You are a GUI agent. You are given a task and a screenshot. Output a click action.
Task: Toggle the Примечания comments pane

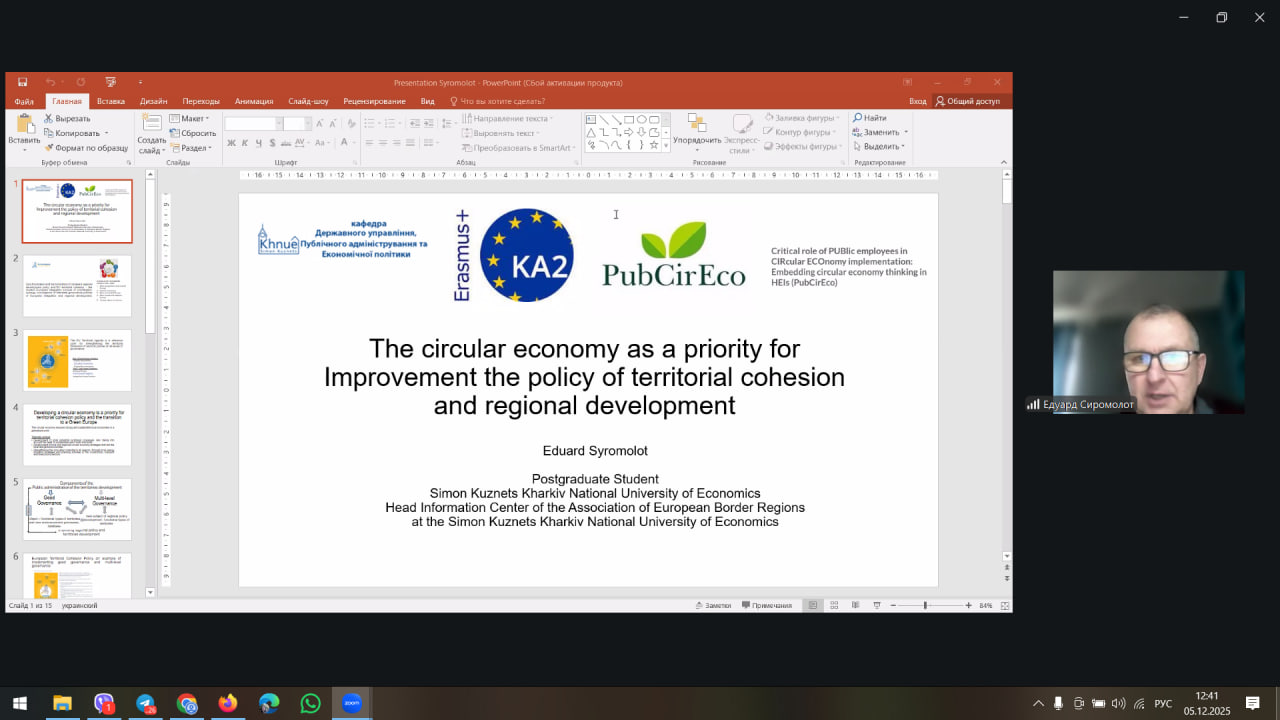click(x=766, y=605)
